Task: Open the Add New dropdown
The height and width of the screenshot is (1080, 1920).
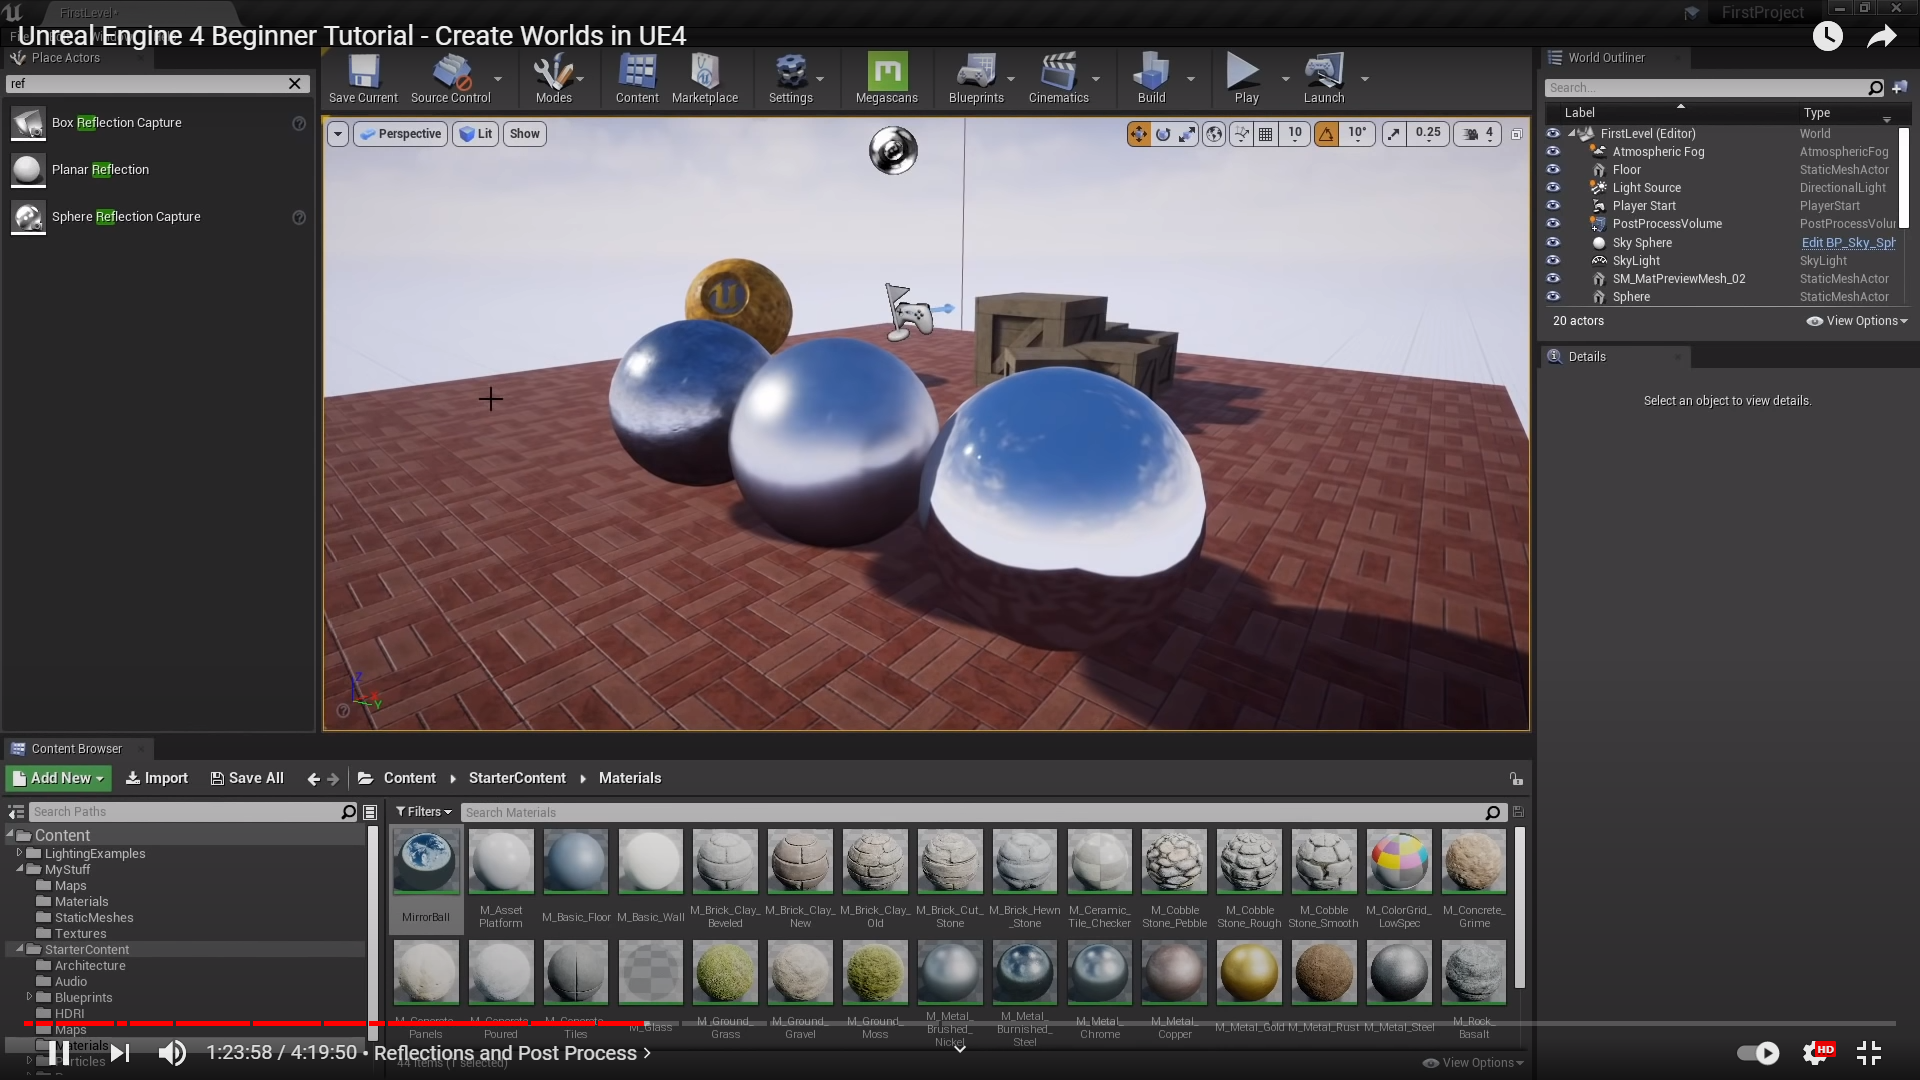Action: pyautogui.click(x=58, y=778)
